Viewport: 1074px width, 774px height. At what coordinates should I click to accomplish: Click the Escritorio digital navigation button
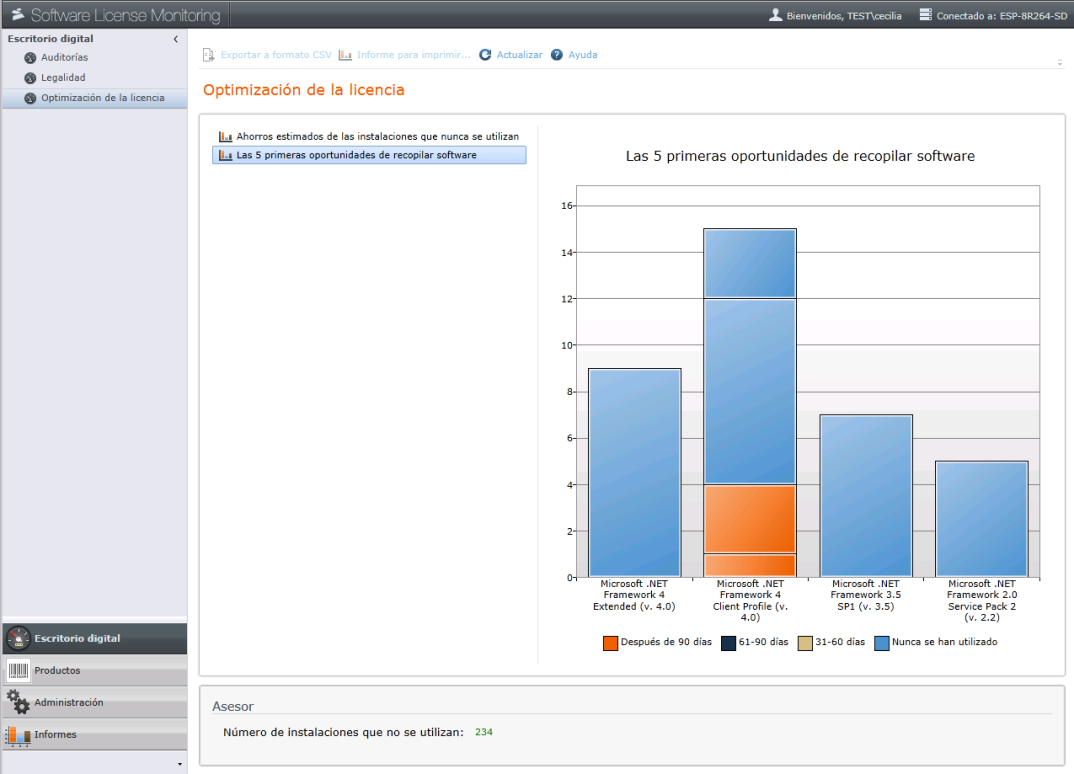coord(95,638)
